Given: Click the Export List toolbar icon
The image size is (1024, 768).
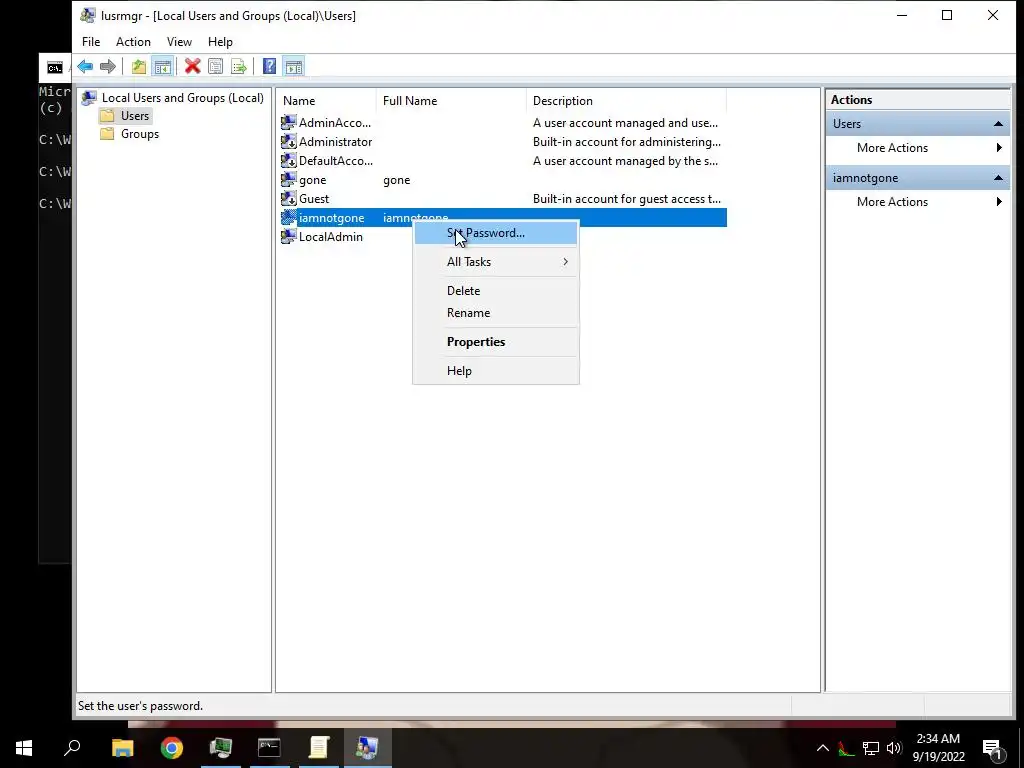Looking at the screenshot, I should (x=239, y=66).
